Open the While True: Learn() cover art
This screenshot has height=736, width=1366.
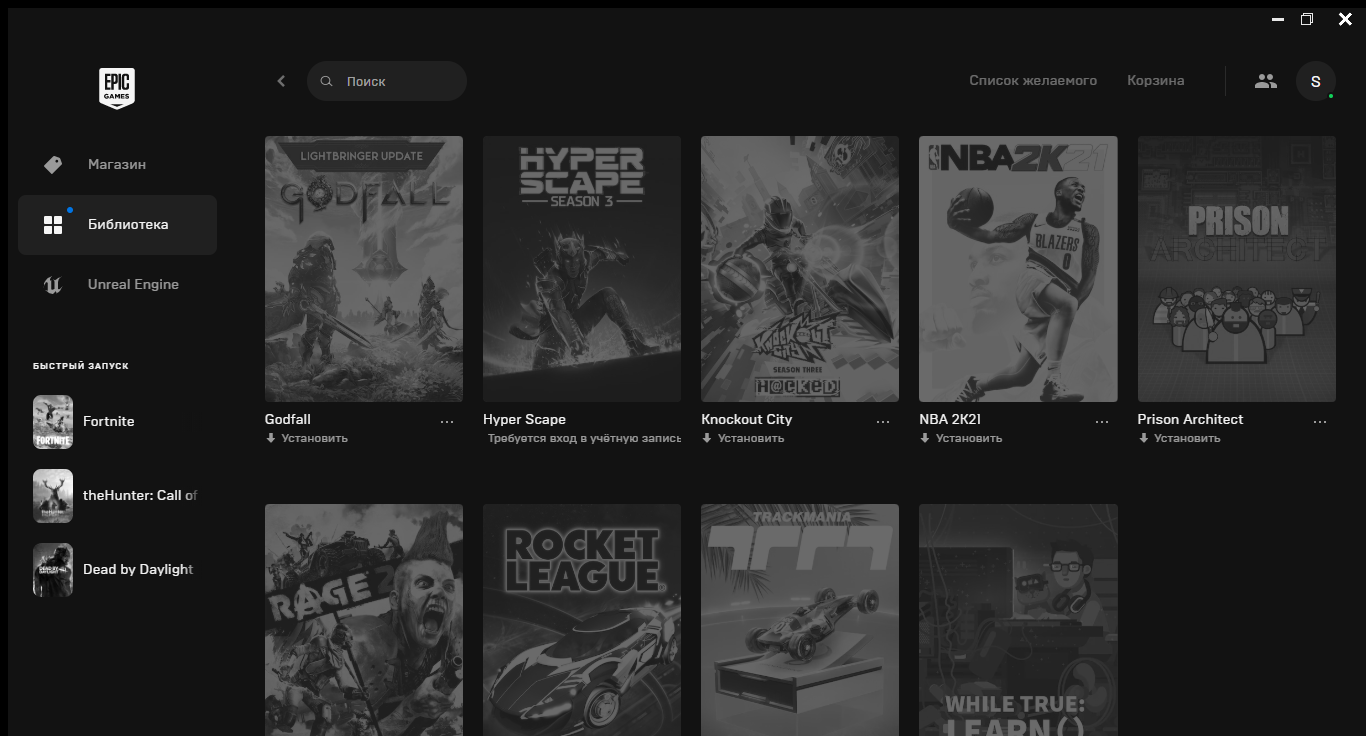click(1018, 620)
